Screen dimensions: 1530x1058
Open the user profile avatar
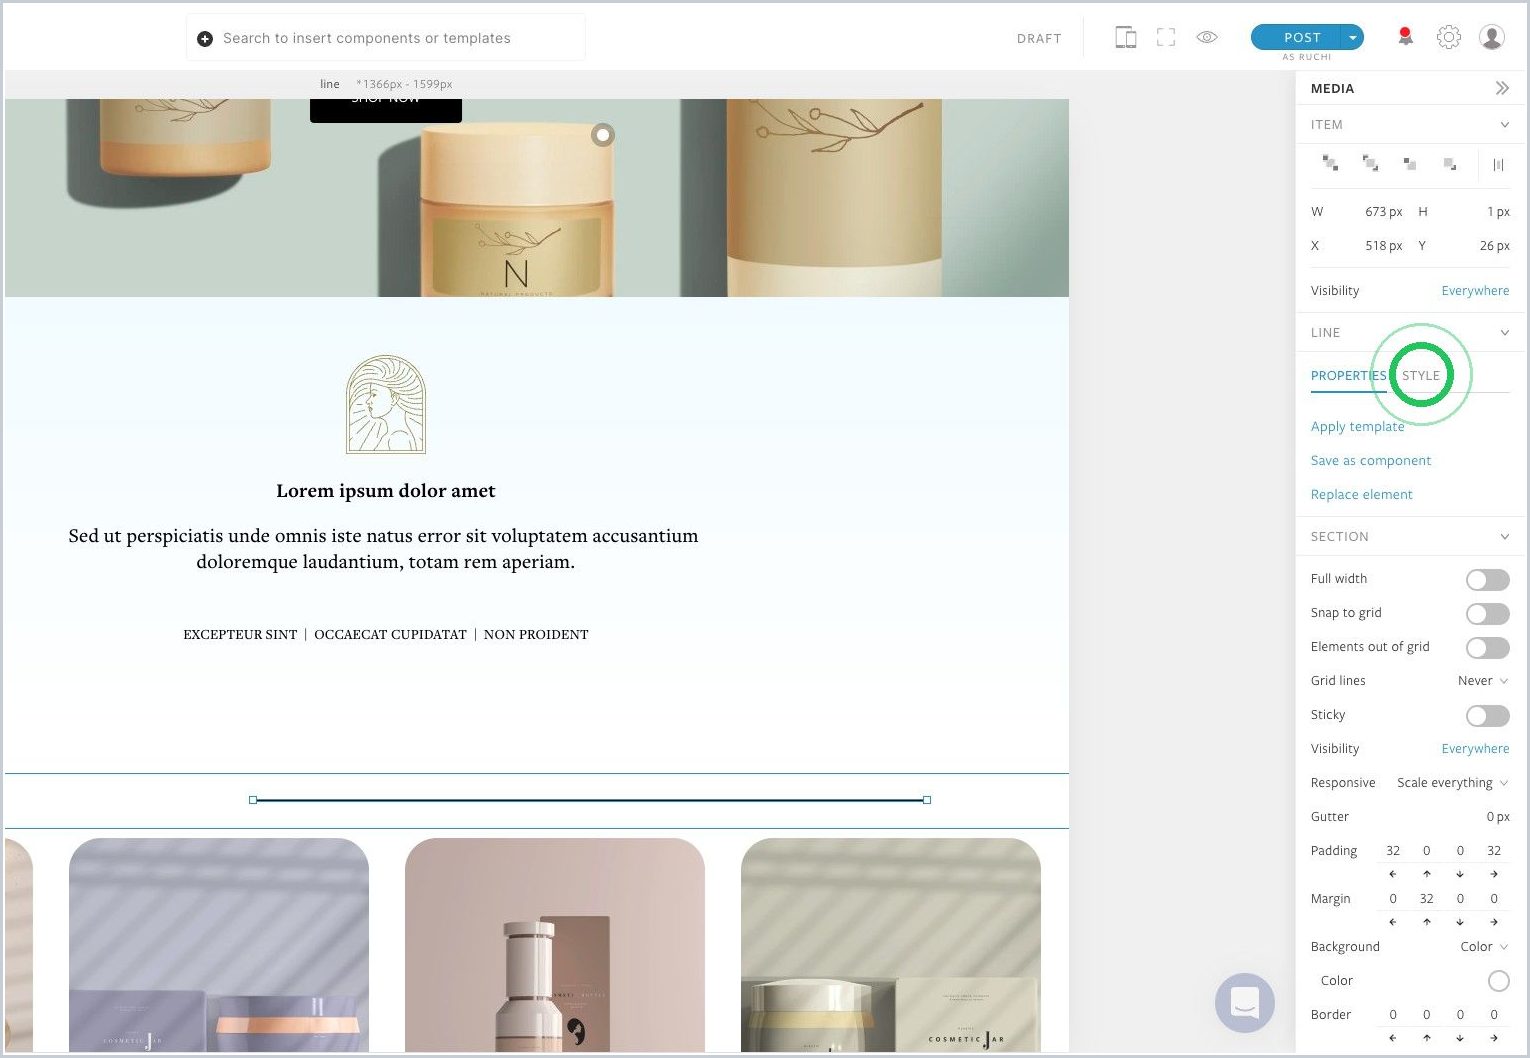click(1492, 38)
